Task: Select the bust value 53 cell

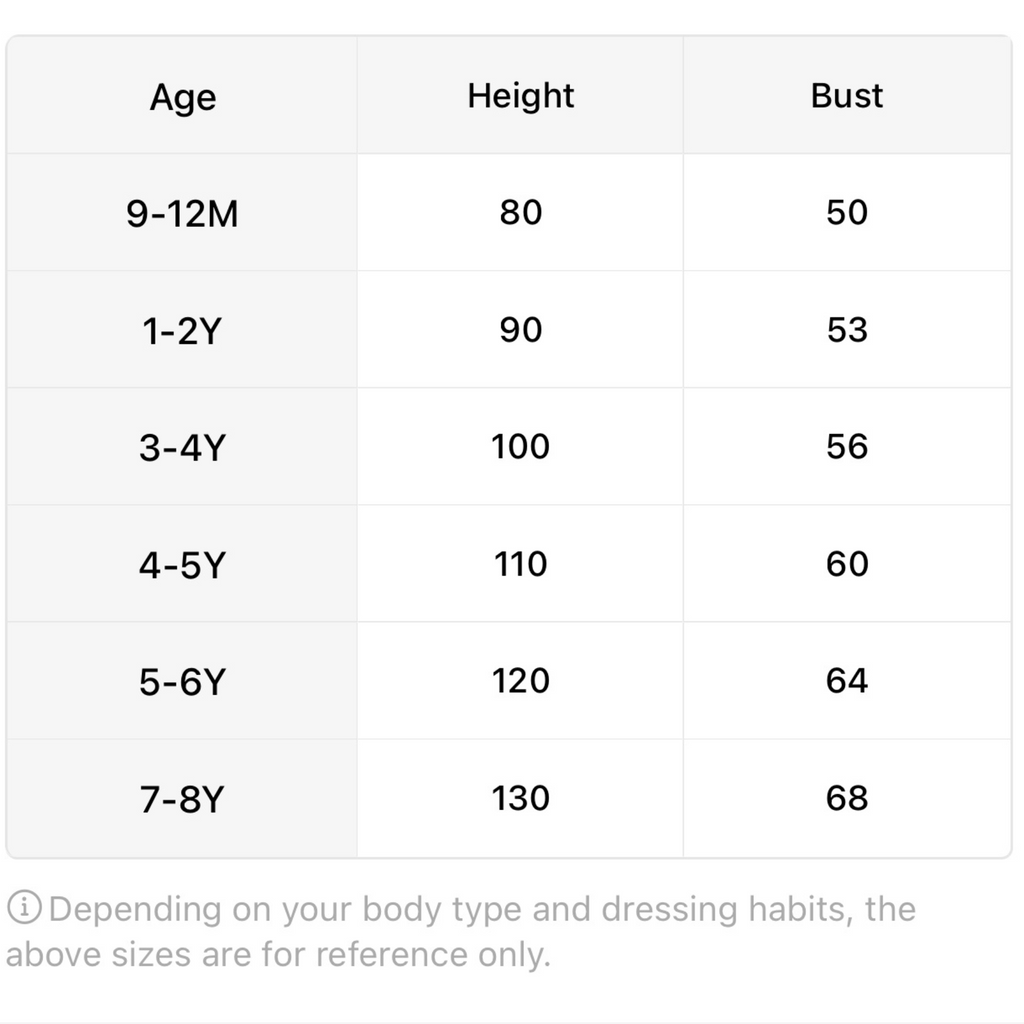Action: pyautogui.click(x=847, y=330)
